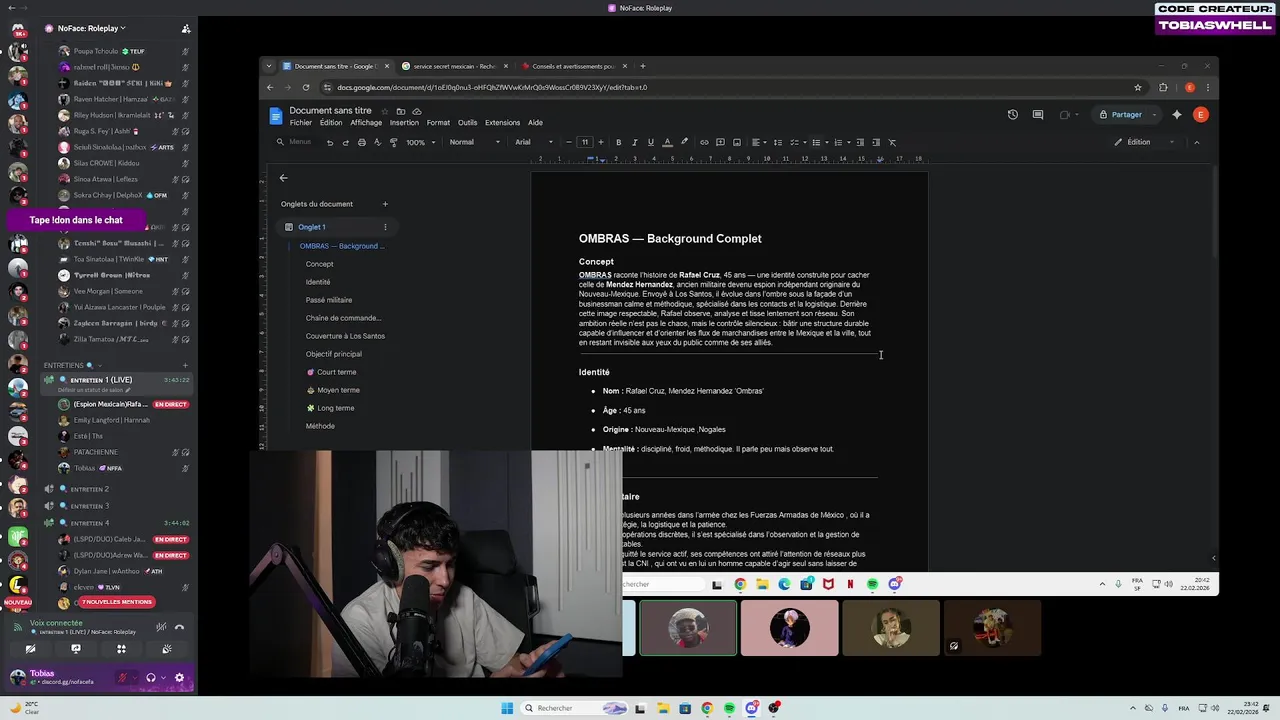This screenshot has width=1280, height=720.
Task: Star the document title
Action: [384, 111]
